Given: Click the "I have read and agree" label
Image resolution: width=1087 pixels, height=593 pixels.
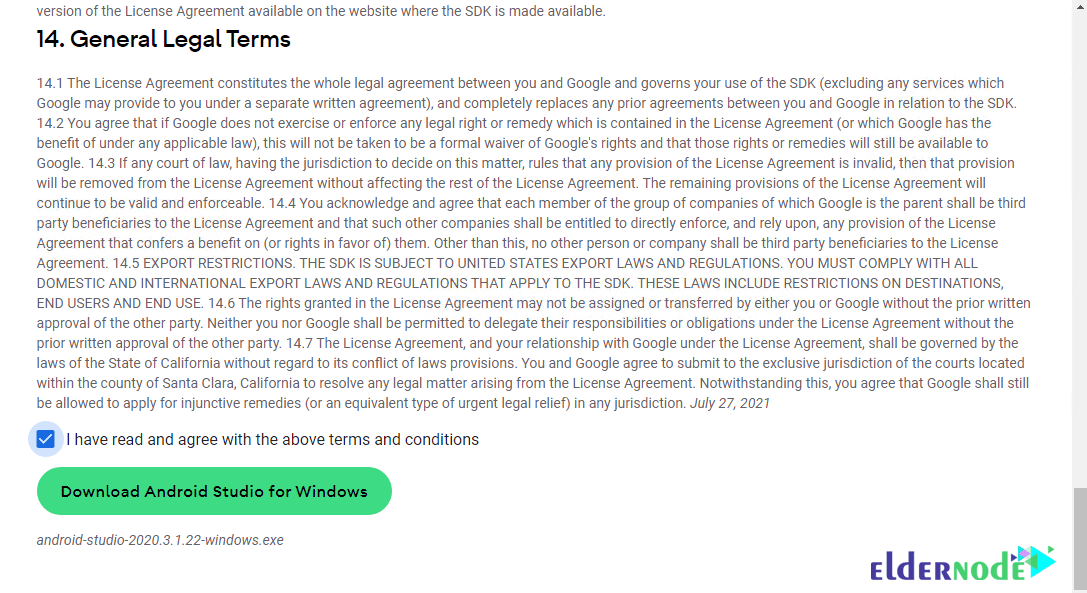Looking at the screenshot, I should pyautogui.click(x=272, y=440).
